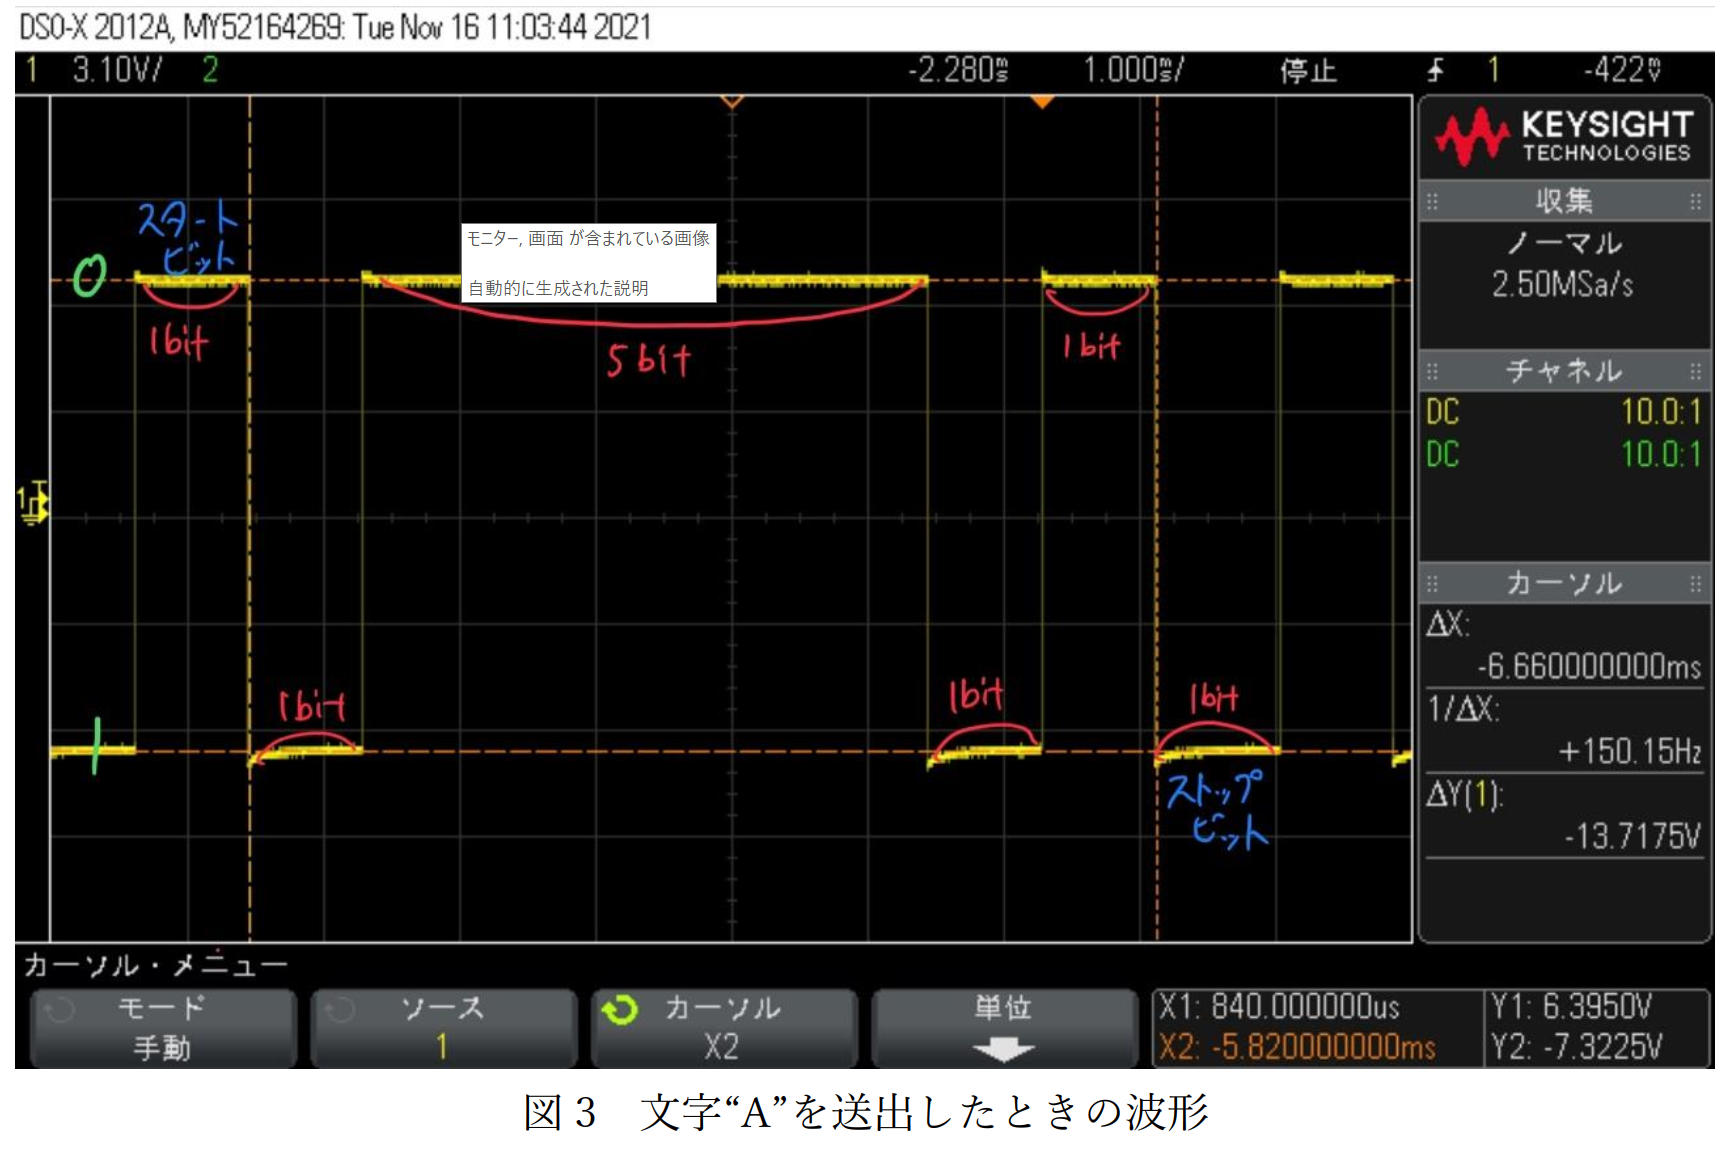The height and width of the screenshot is (1149, 1733).
Task: Click the Y1: 6.3950V readout
Action: [x=1571, y=1006]
